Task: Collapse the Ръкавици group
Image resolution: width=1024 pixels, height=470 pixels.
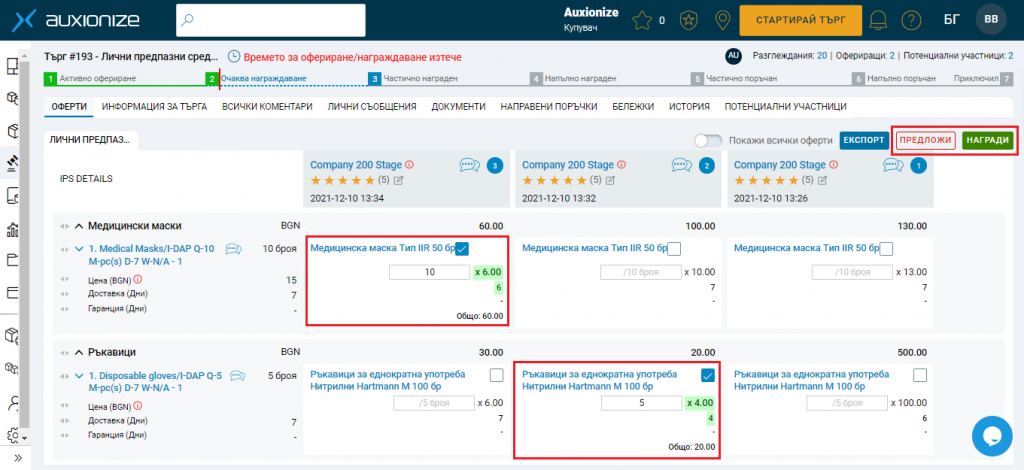Action: 77,352
